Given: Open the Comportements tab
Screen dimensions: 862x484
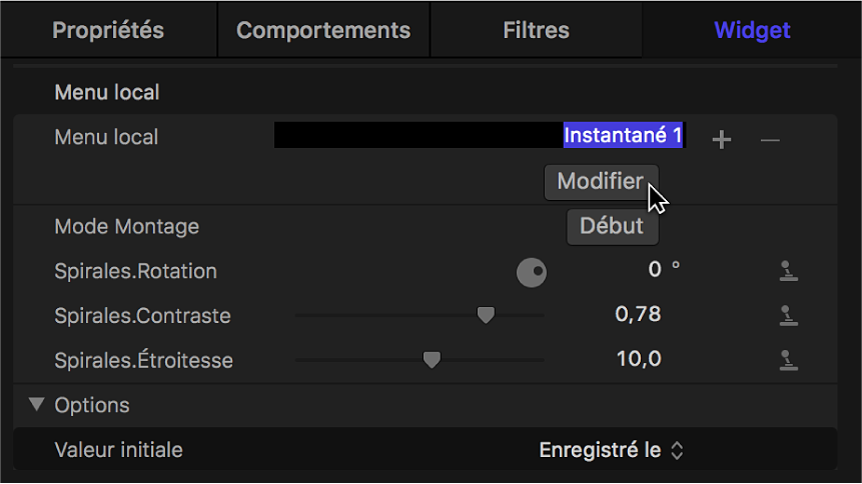Looking at the screenshot, I should tap(323, 30).
